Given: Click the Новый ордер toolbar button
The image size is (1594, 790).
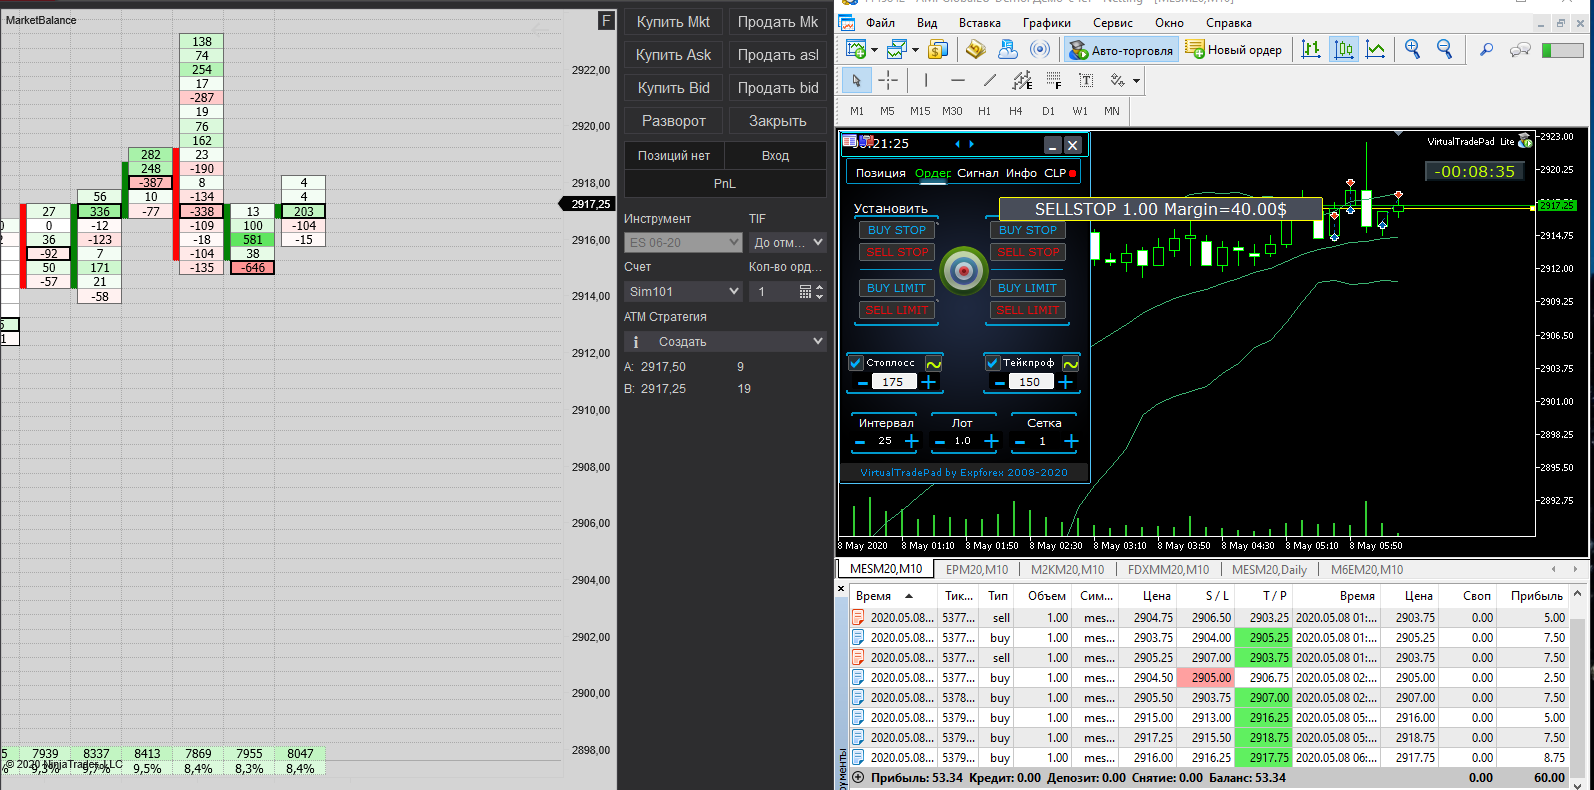Looking at the screenshot, I should tap(1234, 50).
